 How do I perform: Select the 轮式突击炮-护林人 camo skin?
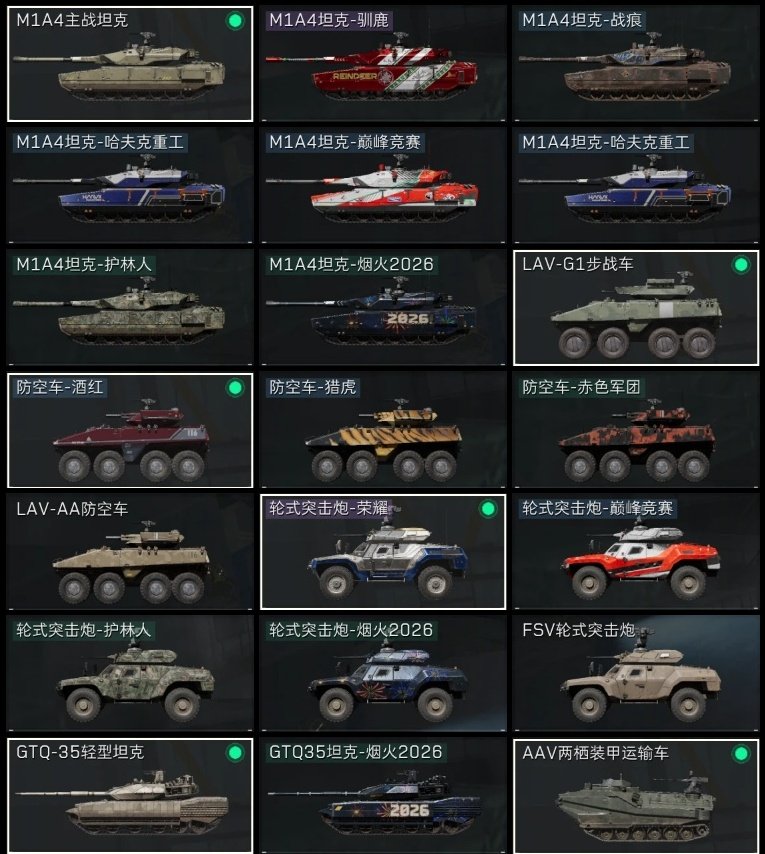coord(130,674)
